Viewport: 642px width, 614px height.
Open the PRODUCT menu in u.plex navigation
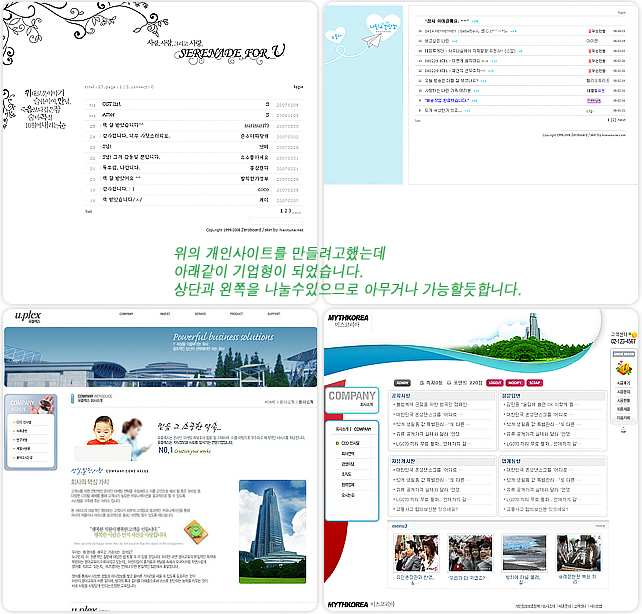click(238, 314)
